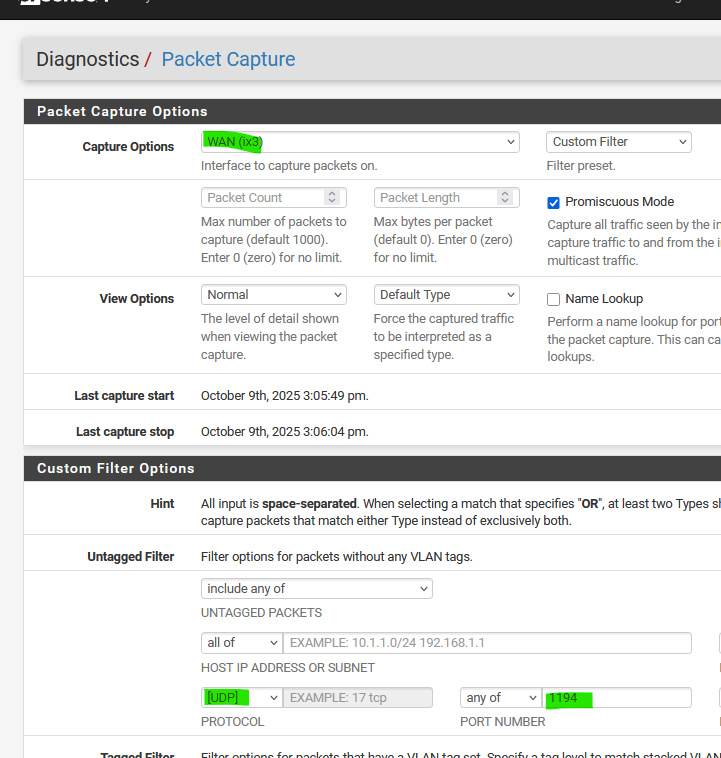Enable or disable Promiscuous Mode checkbox
Image resolution: width=721 pixels, height=758 pixels.
(554, 202)
